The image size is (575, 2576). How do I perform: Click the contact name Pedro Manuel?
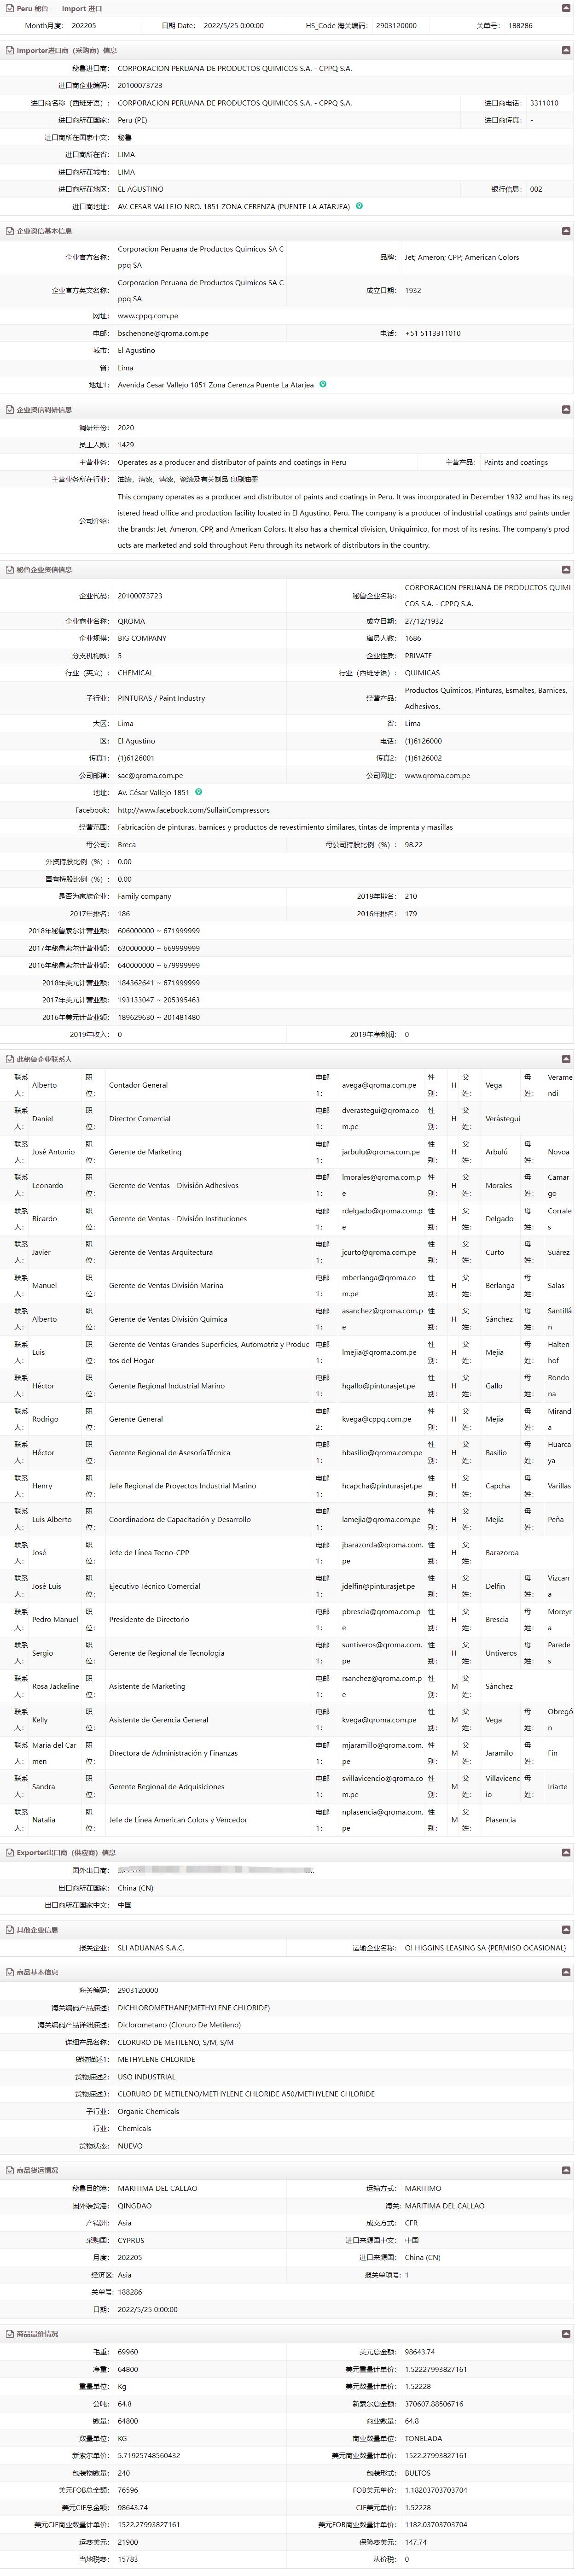click(x=55, y=1619)
